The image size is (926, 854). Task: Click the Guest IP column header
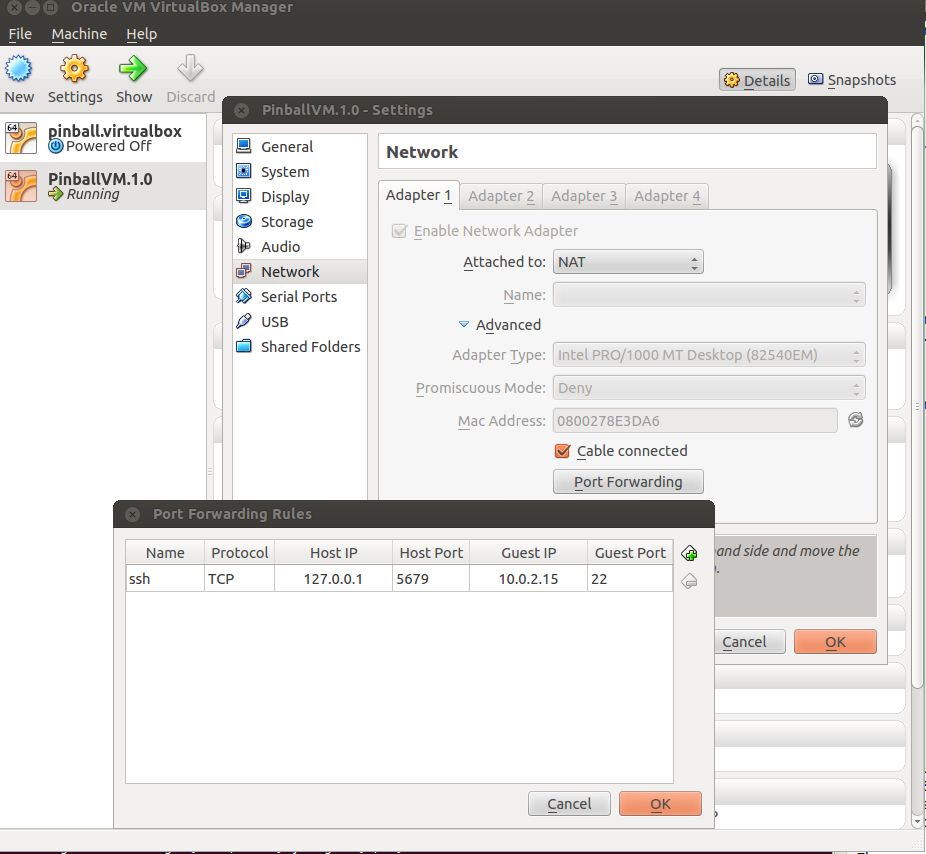click(529, 553)
